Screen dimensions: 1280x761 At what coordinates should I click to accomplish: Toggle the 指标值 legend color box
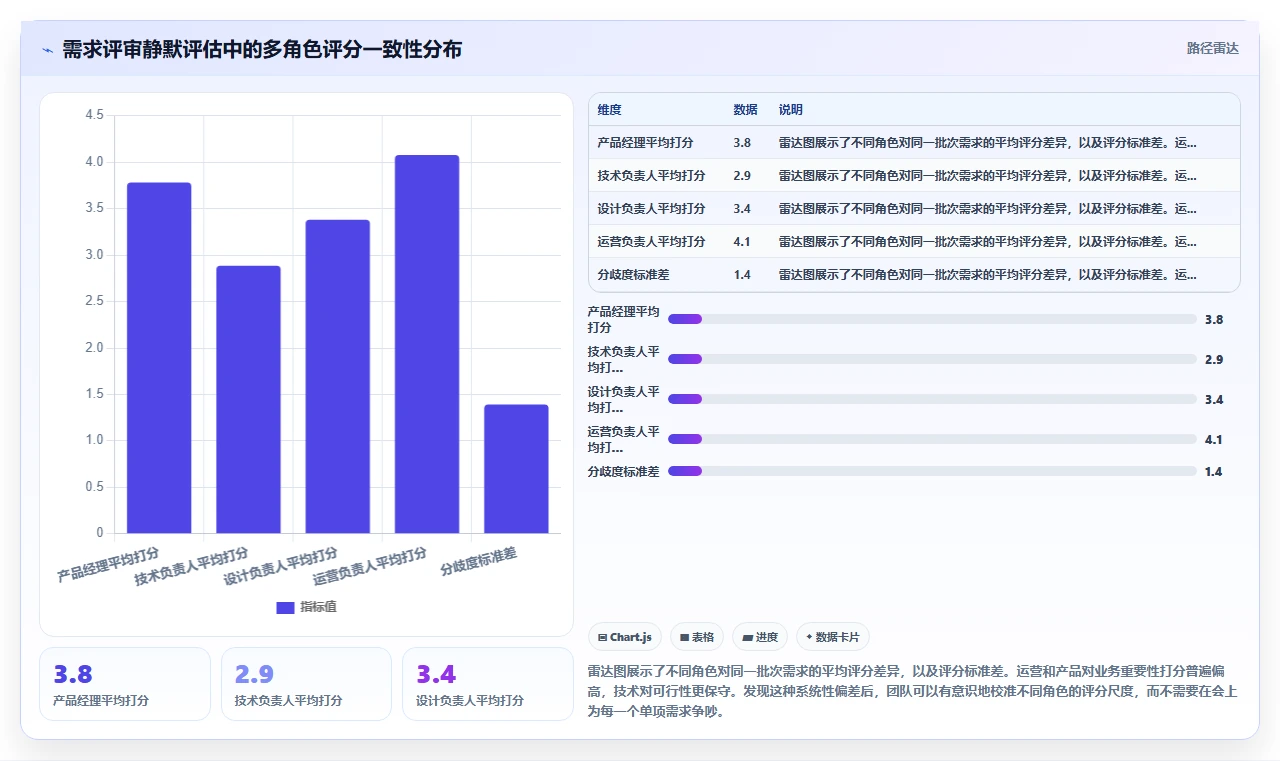pyautogui.click(x=285, y=607)
